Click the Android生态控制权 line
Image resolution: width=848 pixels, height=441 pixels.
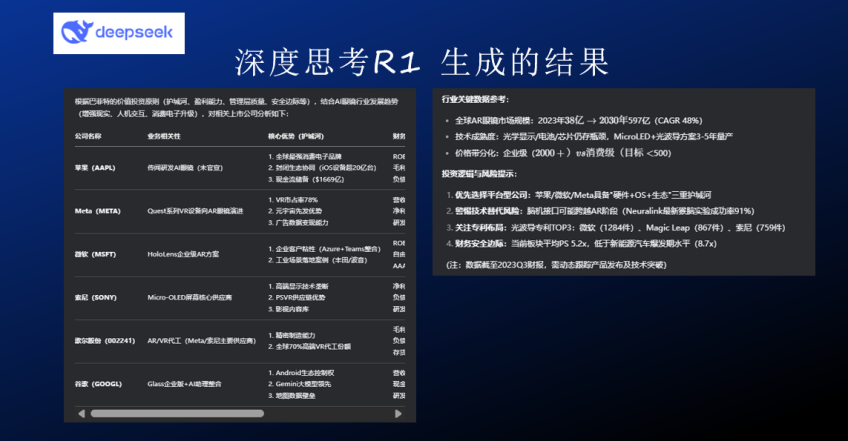tap(301, 373)
